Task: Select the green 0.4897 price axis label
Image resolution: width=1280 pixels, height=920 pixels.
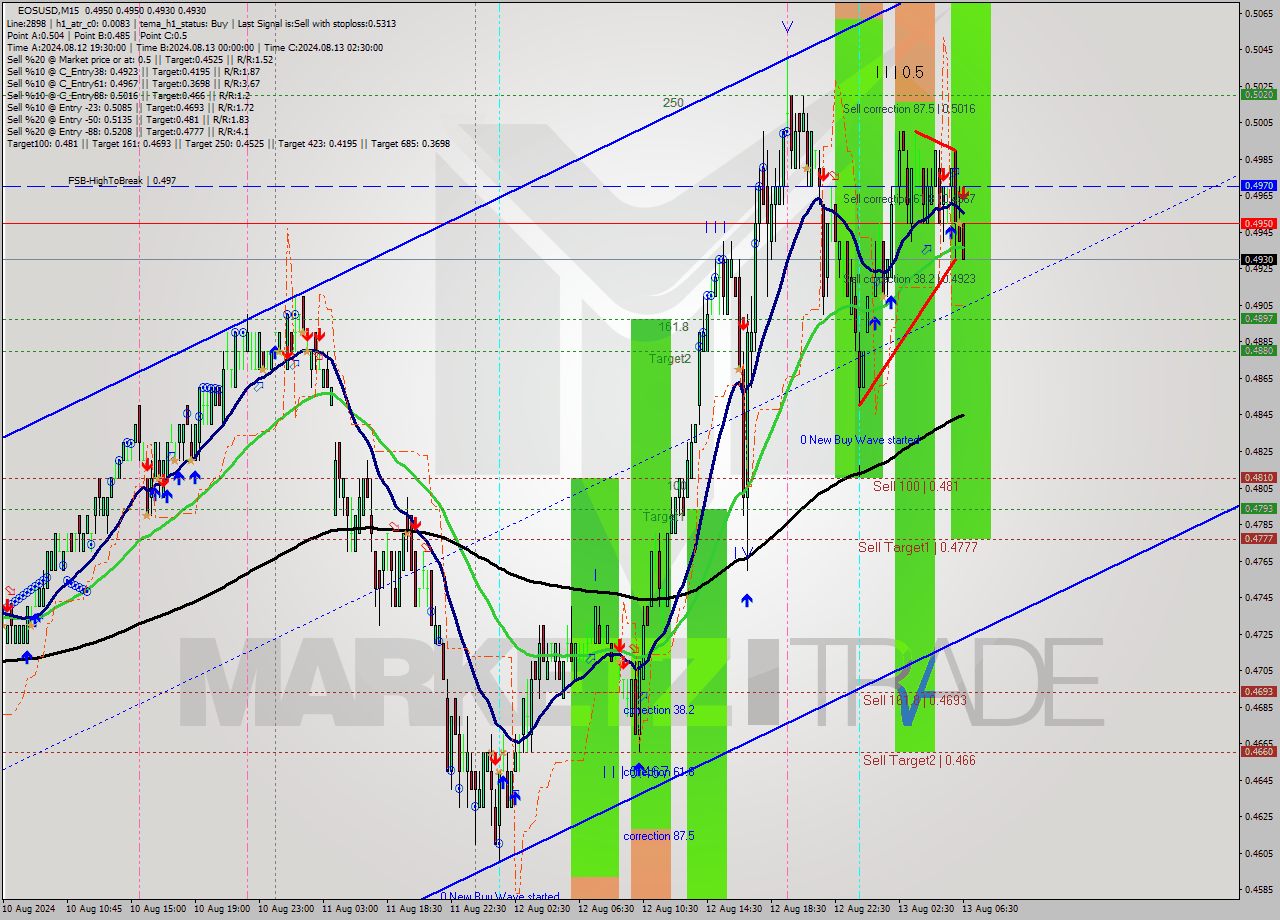Action: (x=1257, y=319)
